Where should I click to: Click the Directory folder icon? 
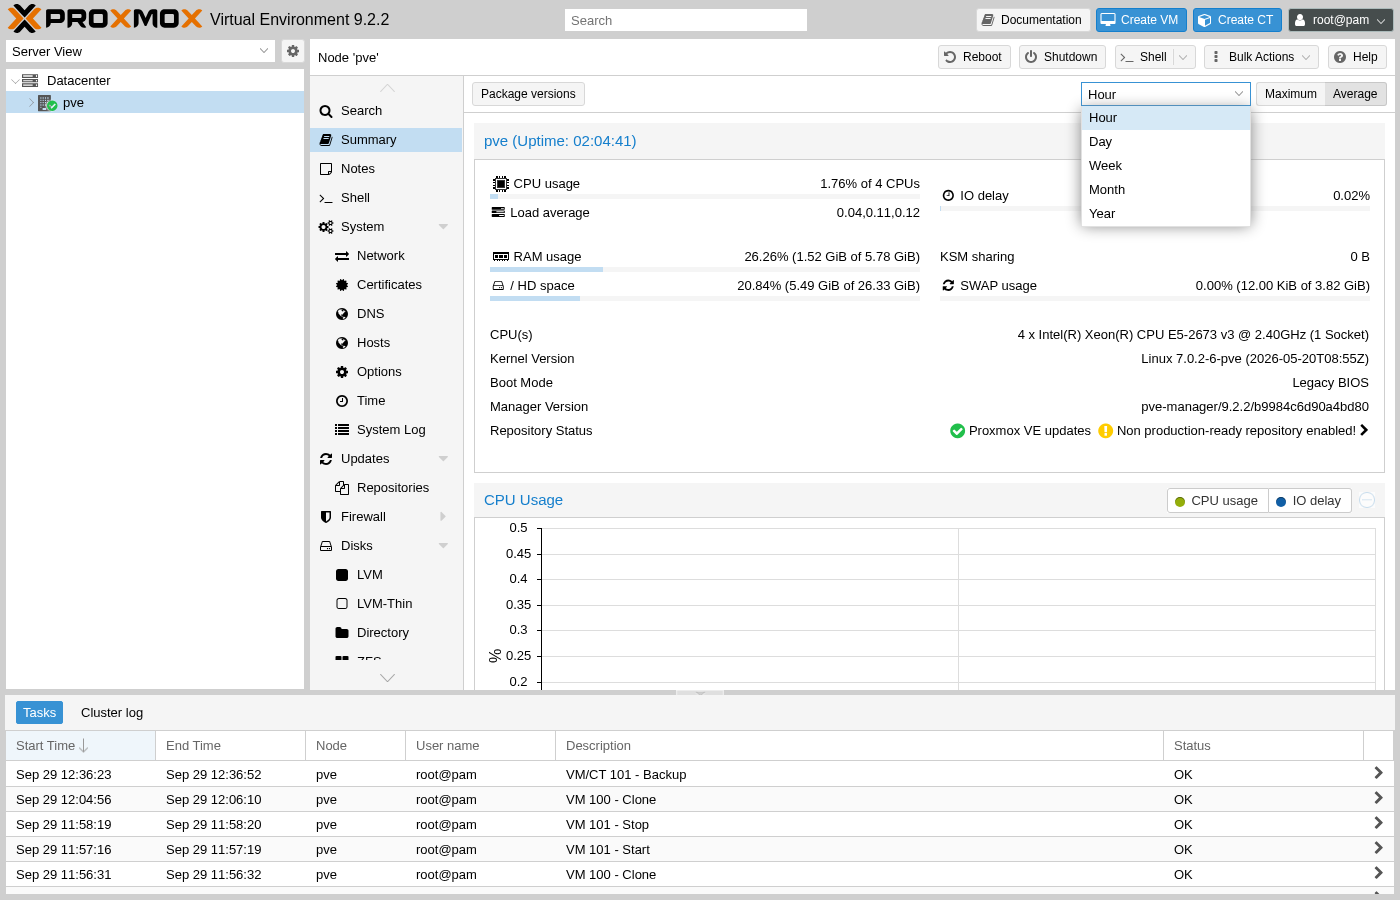coord(342,633)
